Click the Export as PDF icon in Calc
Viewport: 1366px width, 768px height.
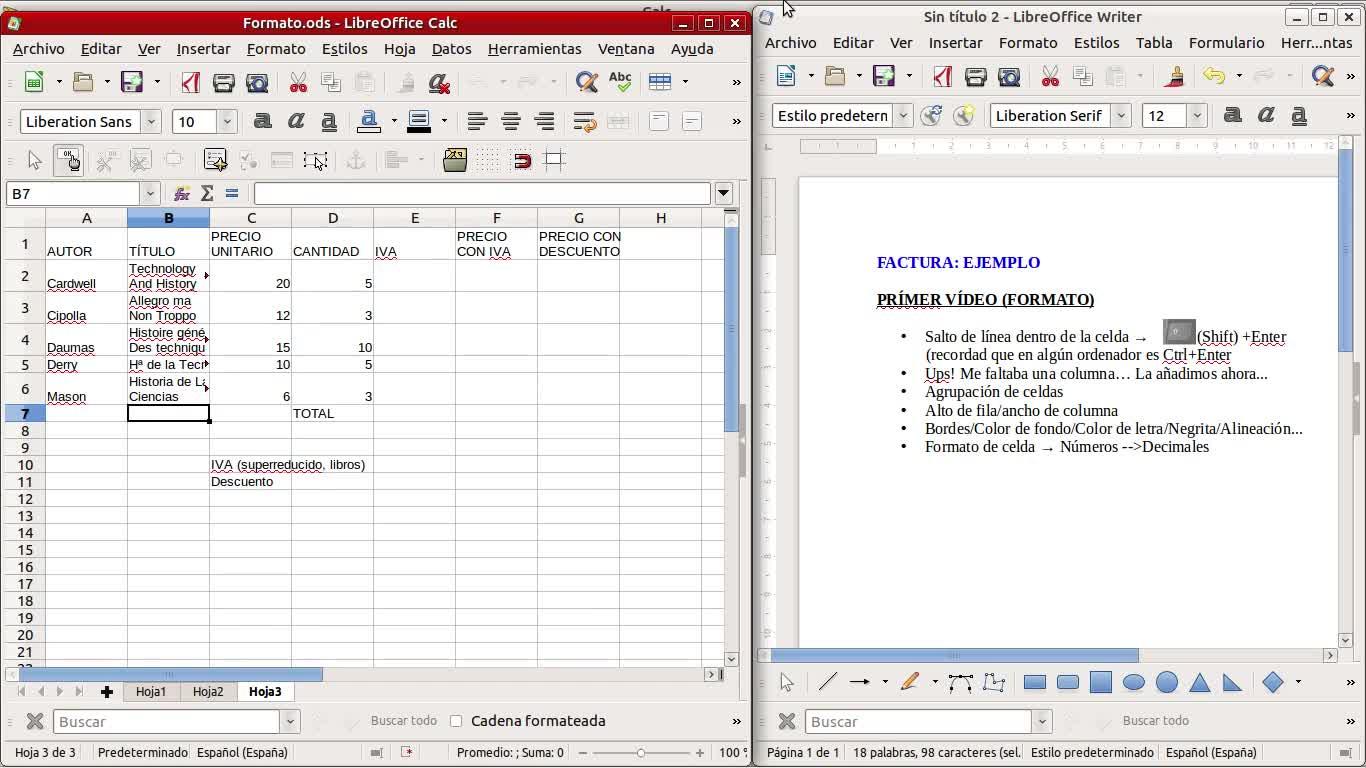coord(190,82)
